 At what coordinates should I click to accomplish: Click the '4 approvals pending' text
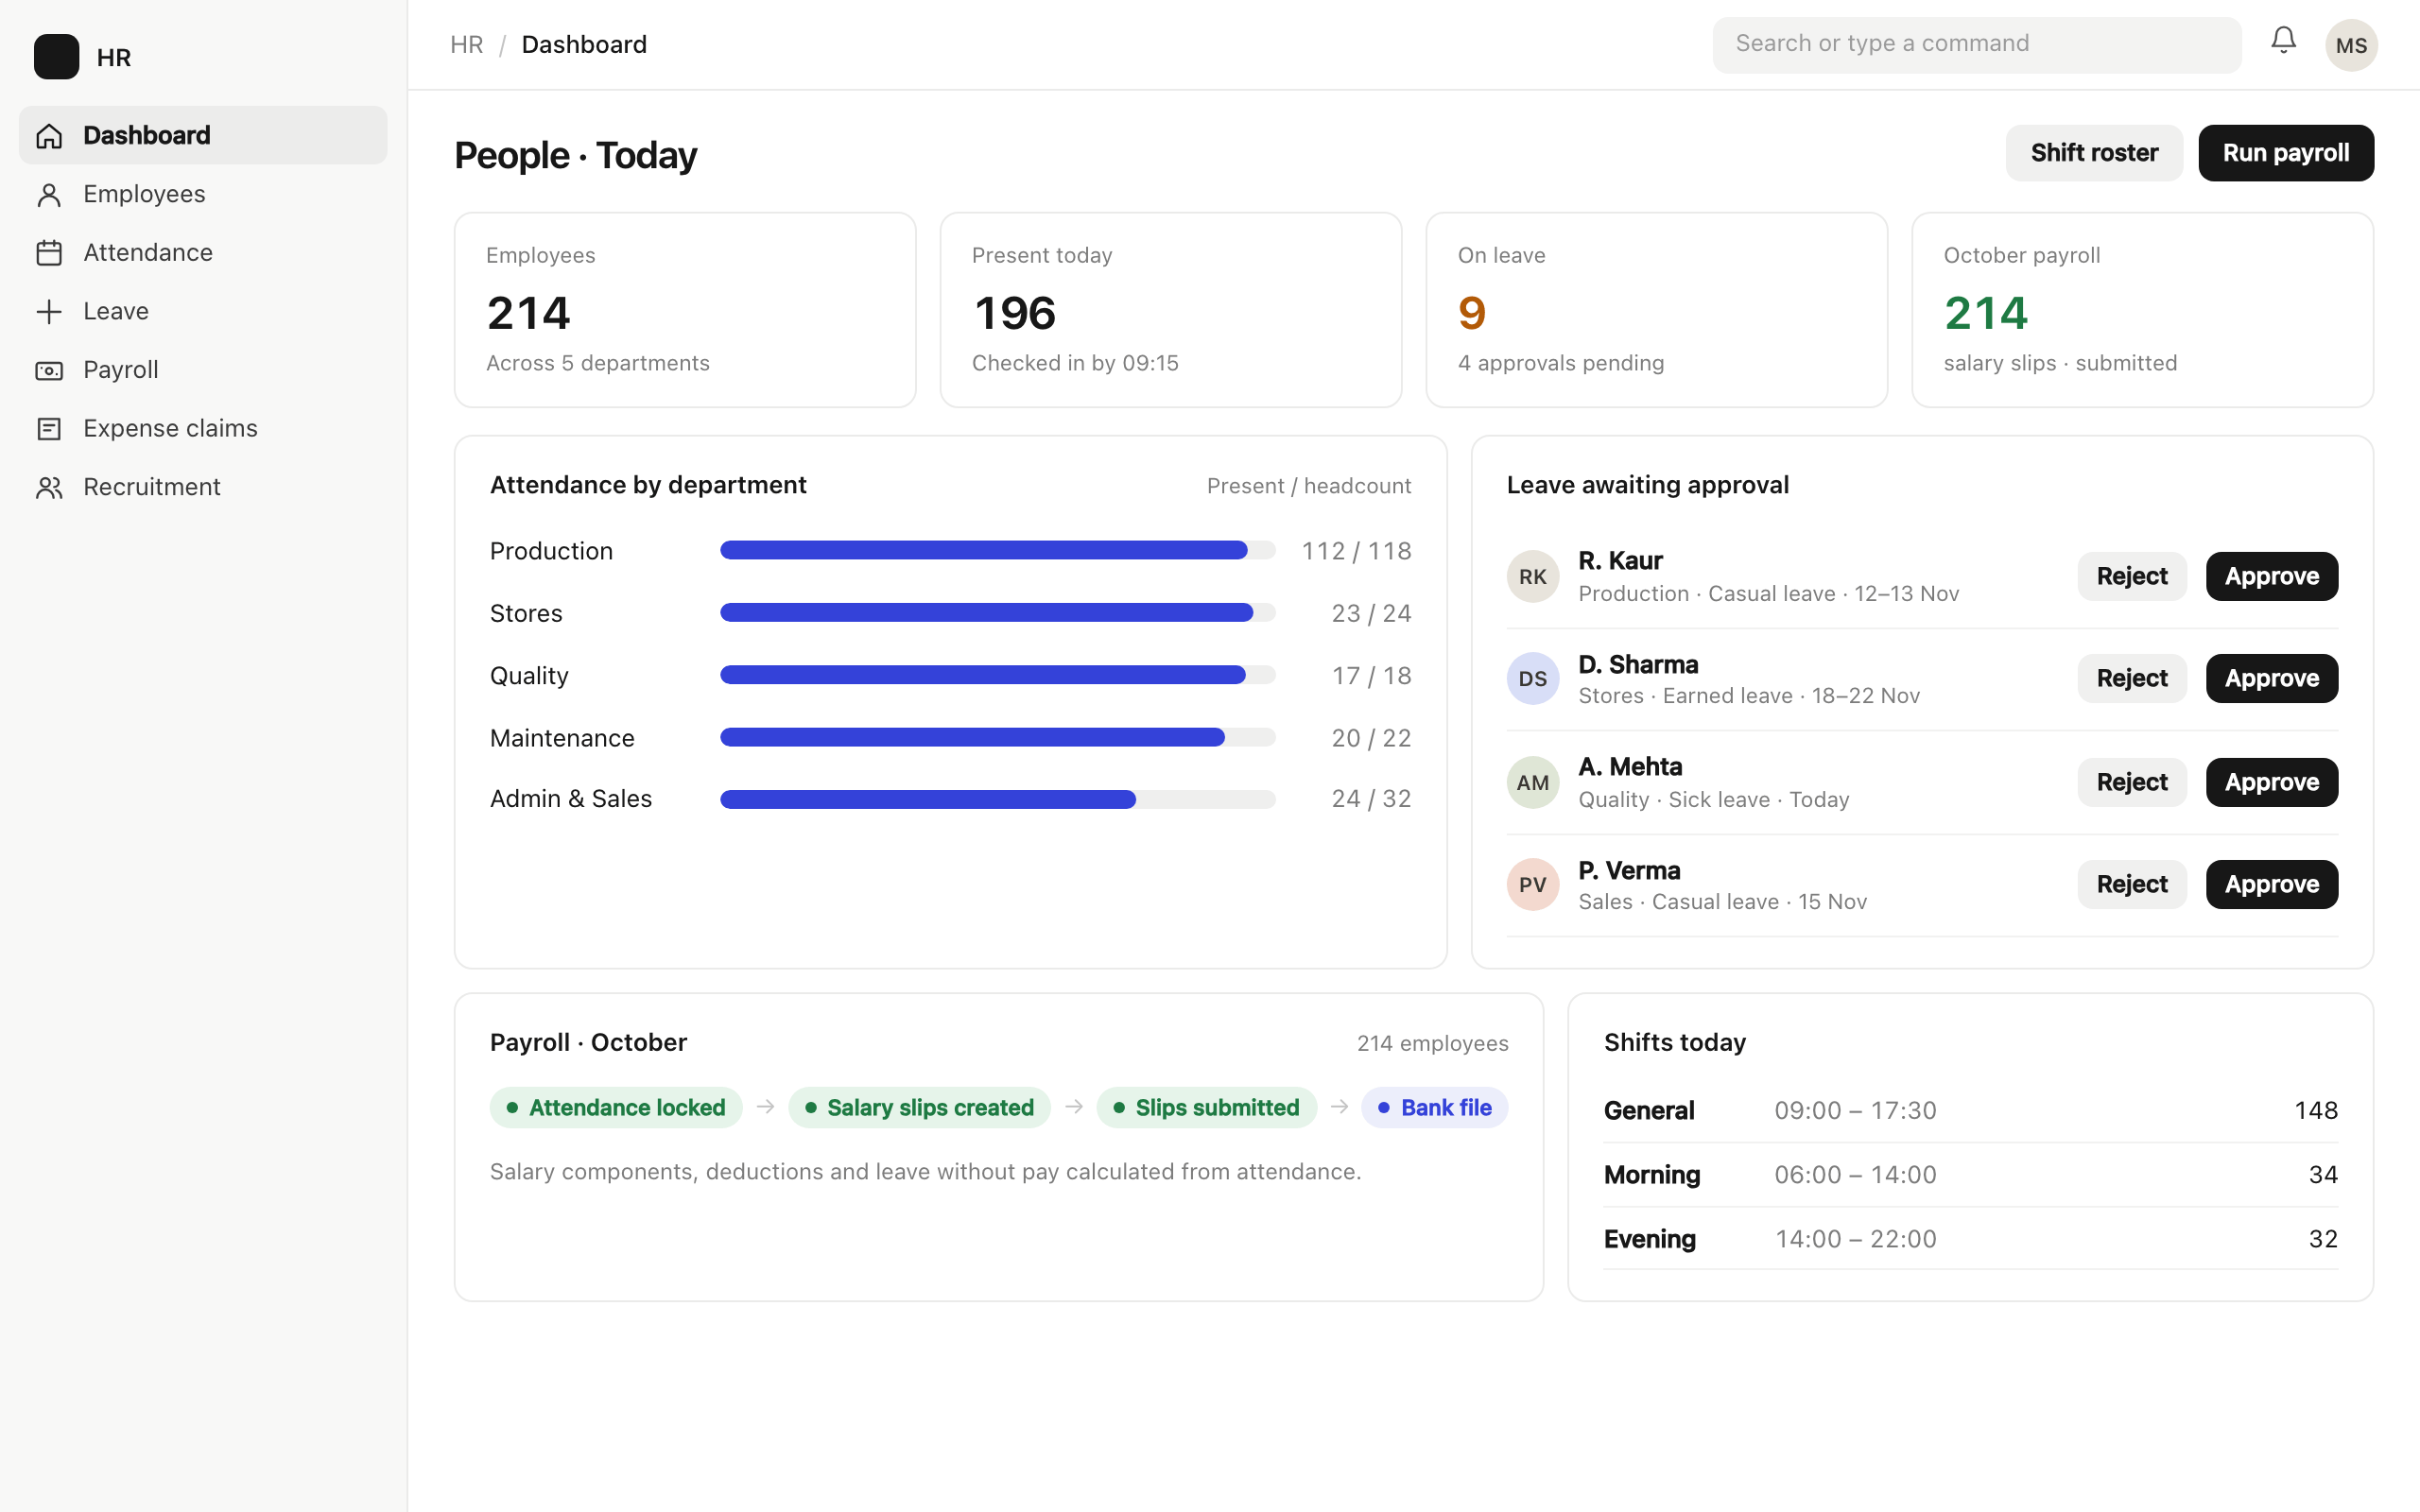pyautogui.click(x=1561, y=363)
